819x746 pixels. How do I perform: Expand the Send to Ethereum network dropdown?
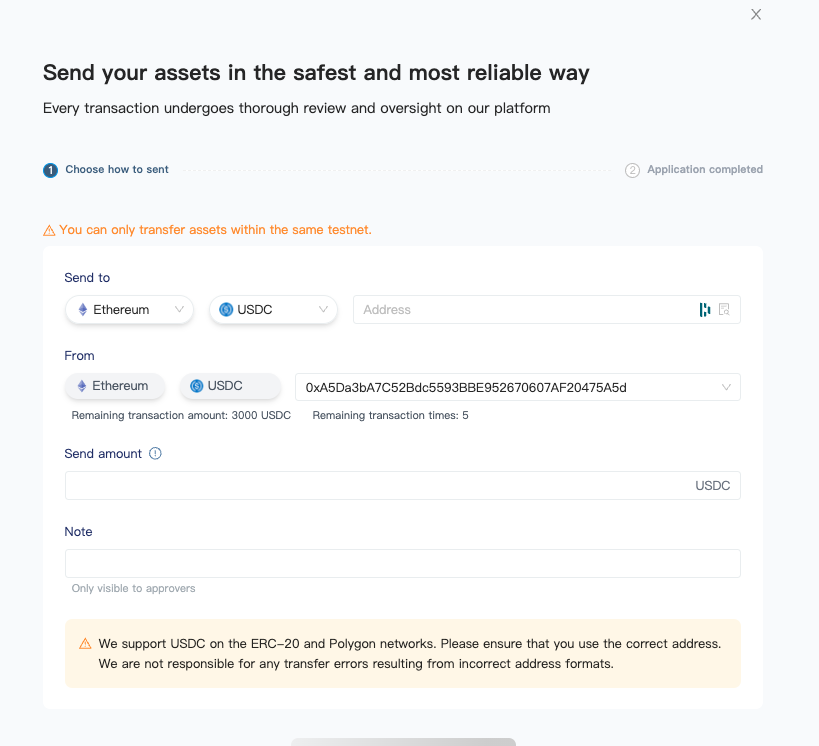point(180,310)
